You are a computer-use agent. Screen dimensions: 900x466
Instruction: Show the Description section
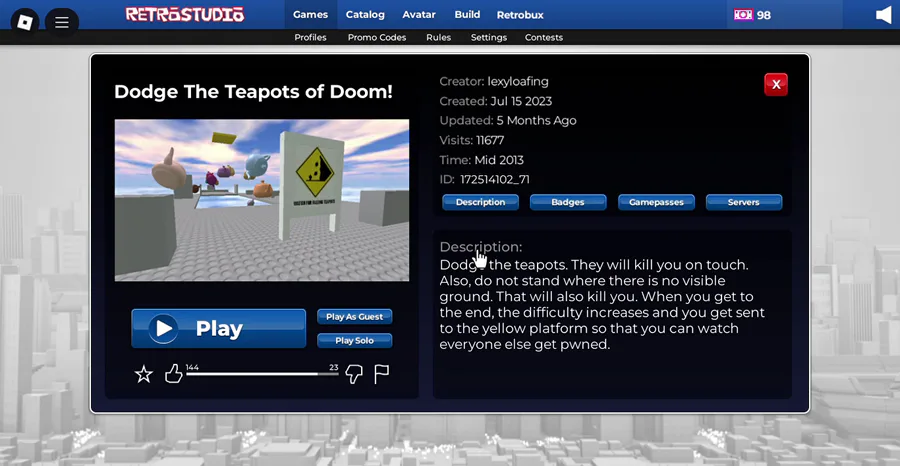click(480, 202)
